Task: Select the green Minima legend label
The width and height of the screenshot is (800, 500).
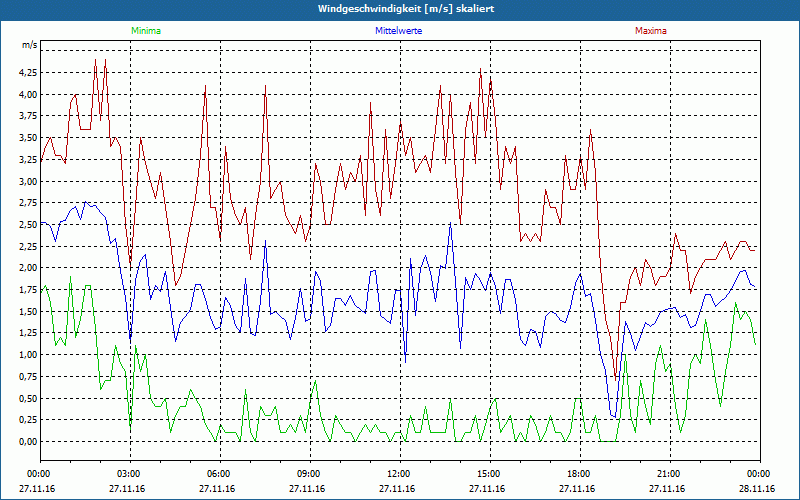Action: [146, 31]
